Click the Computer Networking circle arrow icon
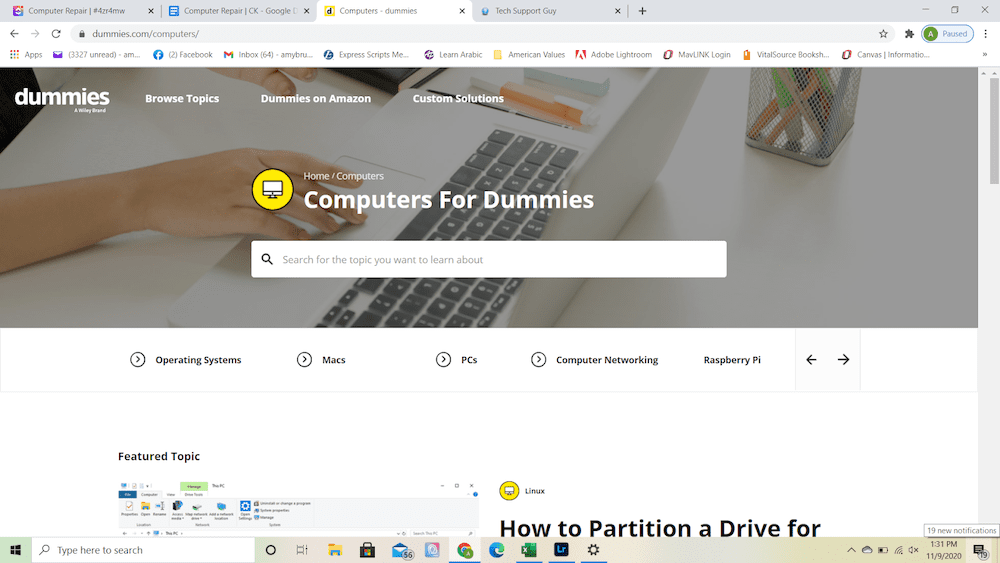1000x563 pixels. 538,360
